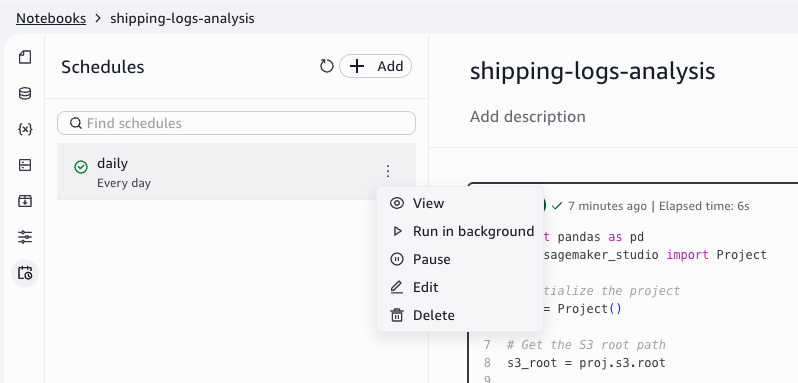Viewport: 798px width, 383px height.
Task: Choose Edit from the context menu
Action: point(460,287)
